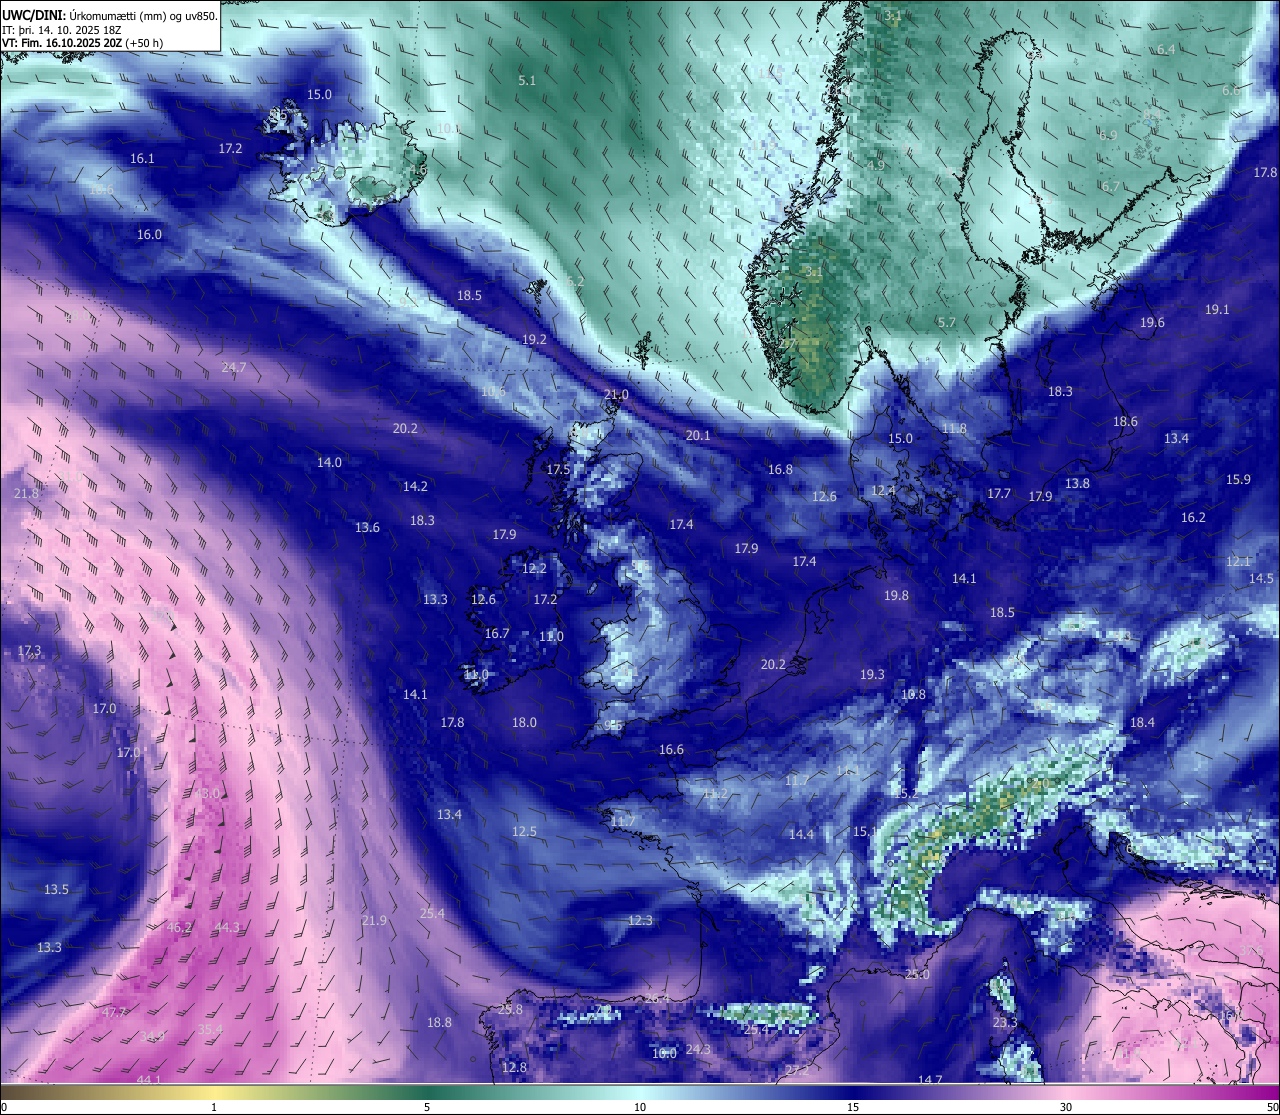Click the 27.2 value on the map
1280x1115 pixels.
[x=797, y=1070]
